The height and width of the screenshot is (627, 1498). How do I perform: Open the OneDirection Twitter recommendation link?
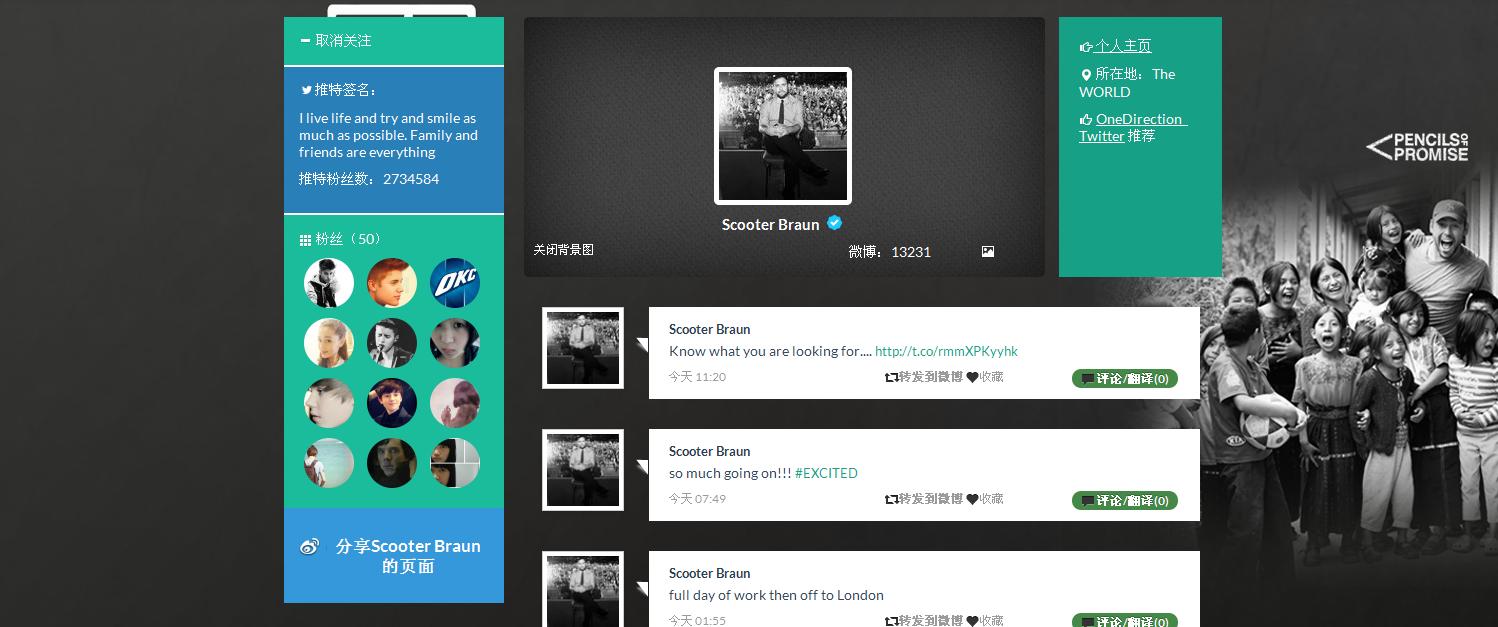point(1132,127)
